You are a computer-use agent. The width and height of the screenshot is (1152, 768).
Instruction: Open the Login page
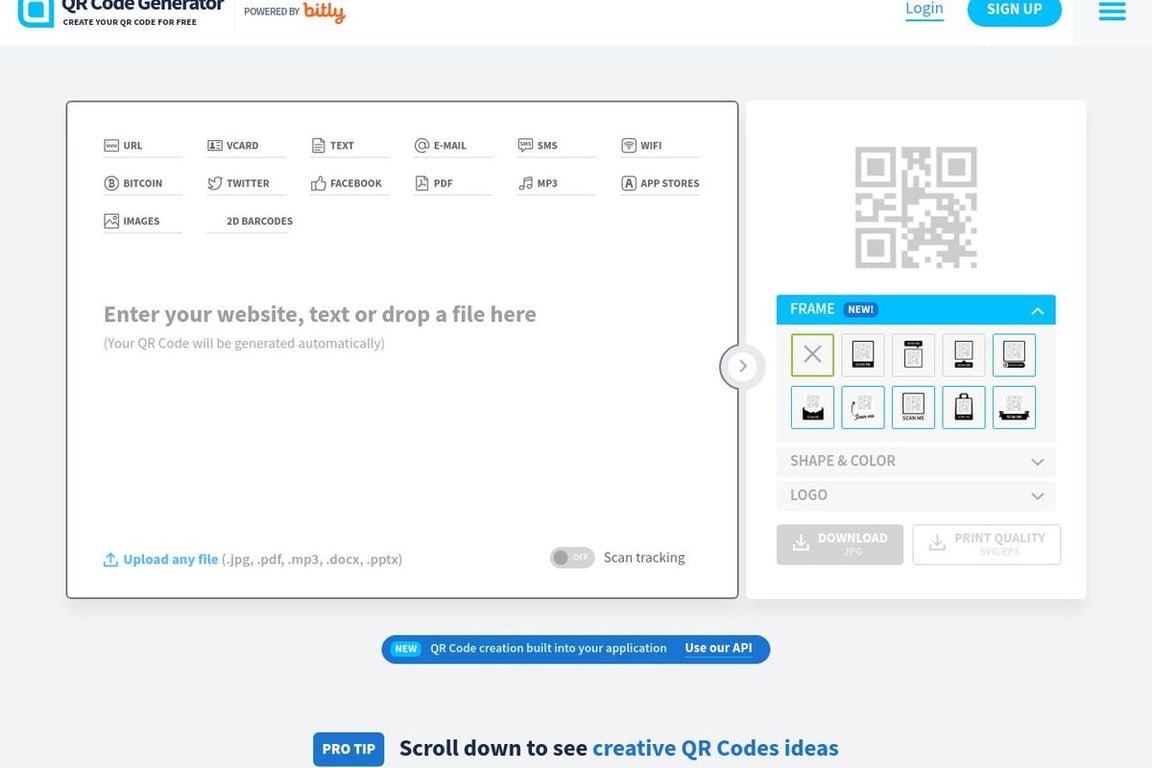tap(923, 8)
